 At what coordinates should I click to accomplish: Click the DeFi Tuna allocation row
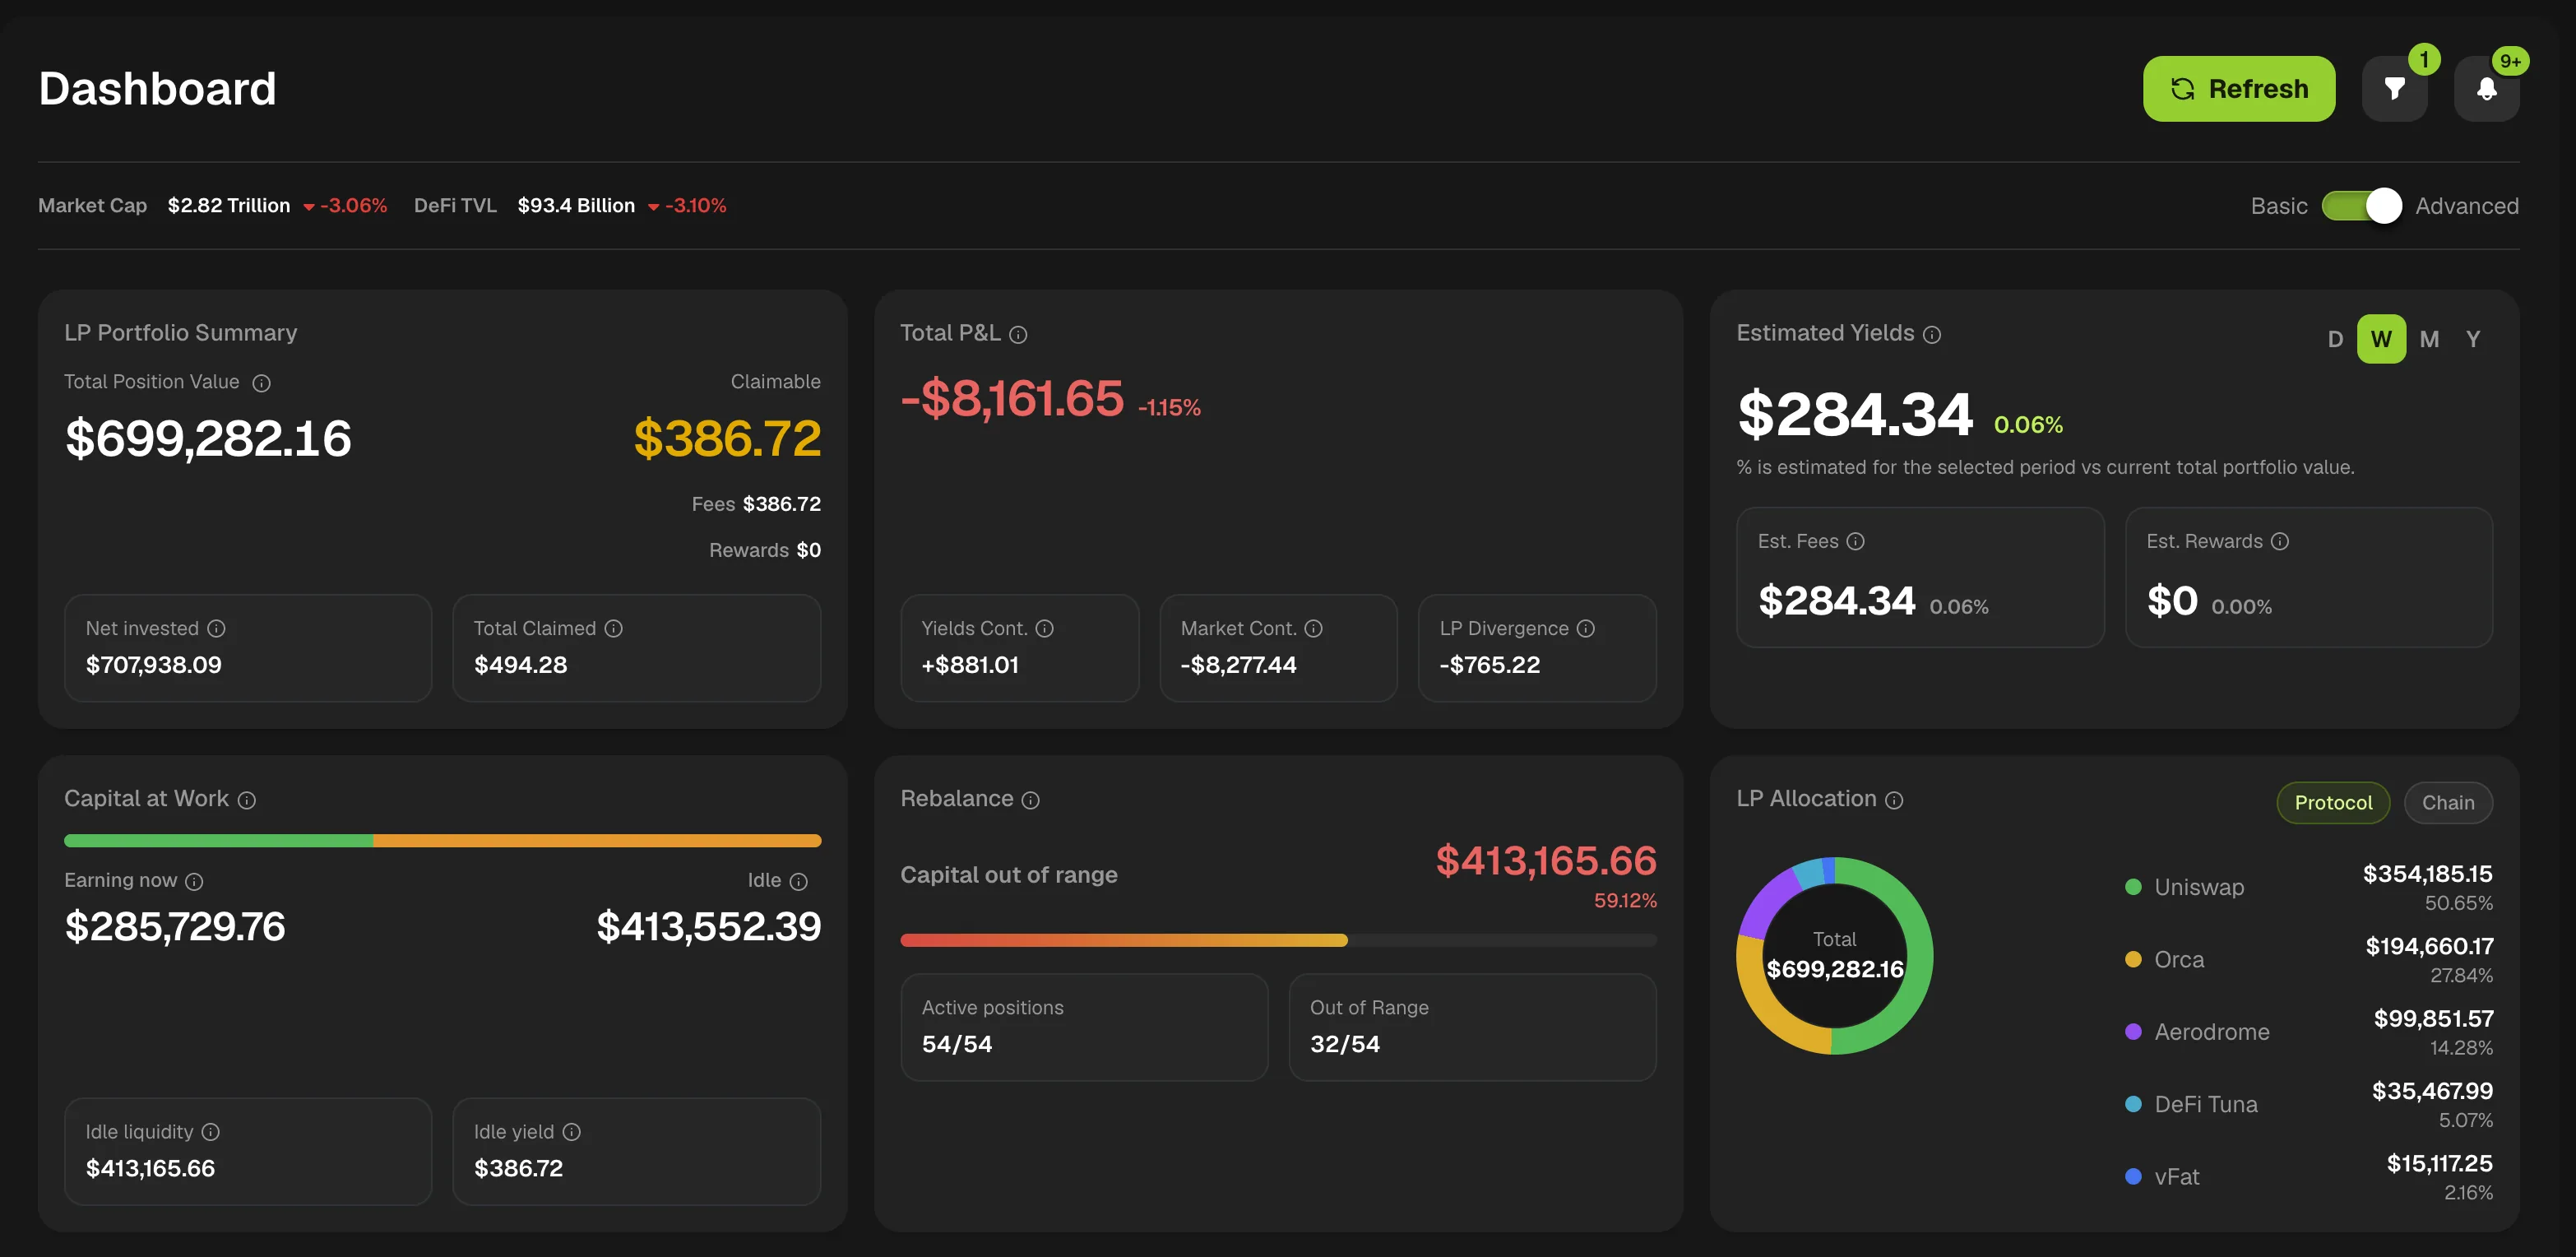click(x=2308, y=1105)
